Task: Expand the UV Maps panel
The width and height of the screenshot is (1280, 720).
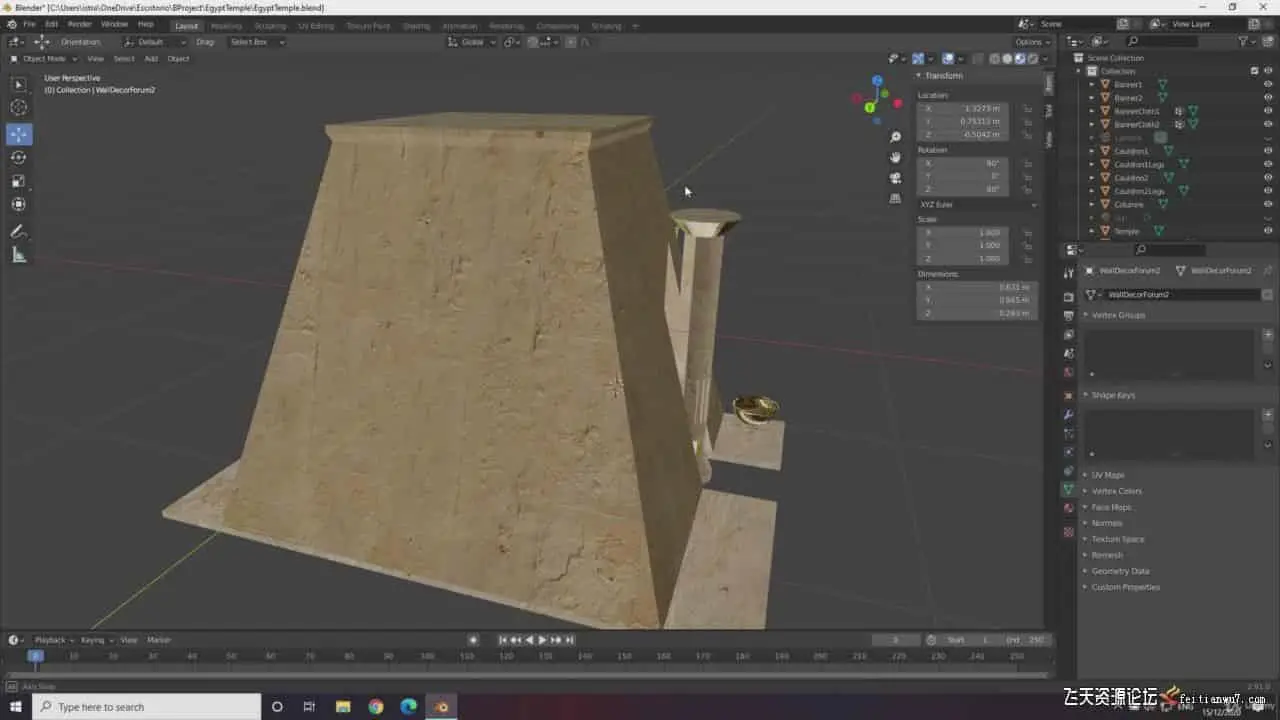Action: tap(1108, 475)
